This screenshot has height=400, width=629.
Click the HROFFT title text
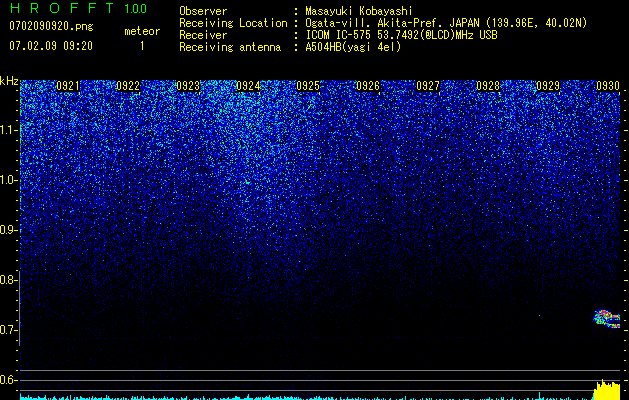[x=62, y=8]
